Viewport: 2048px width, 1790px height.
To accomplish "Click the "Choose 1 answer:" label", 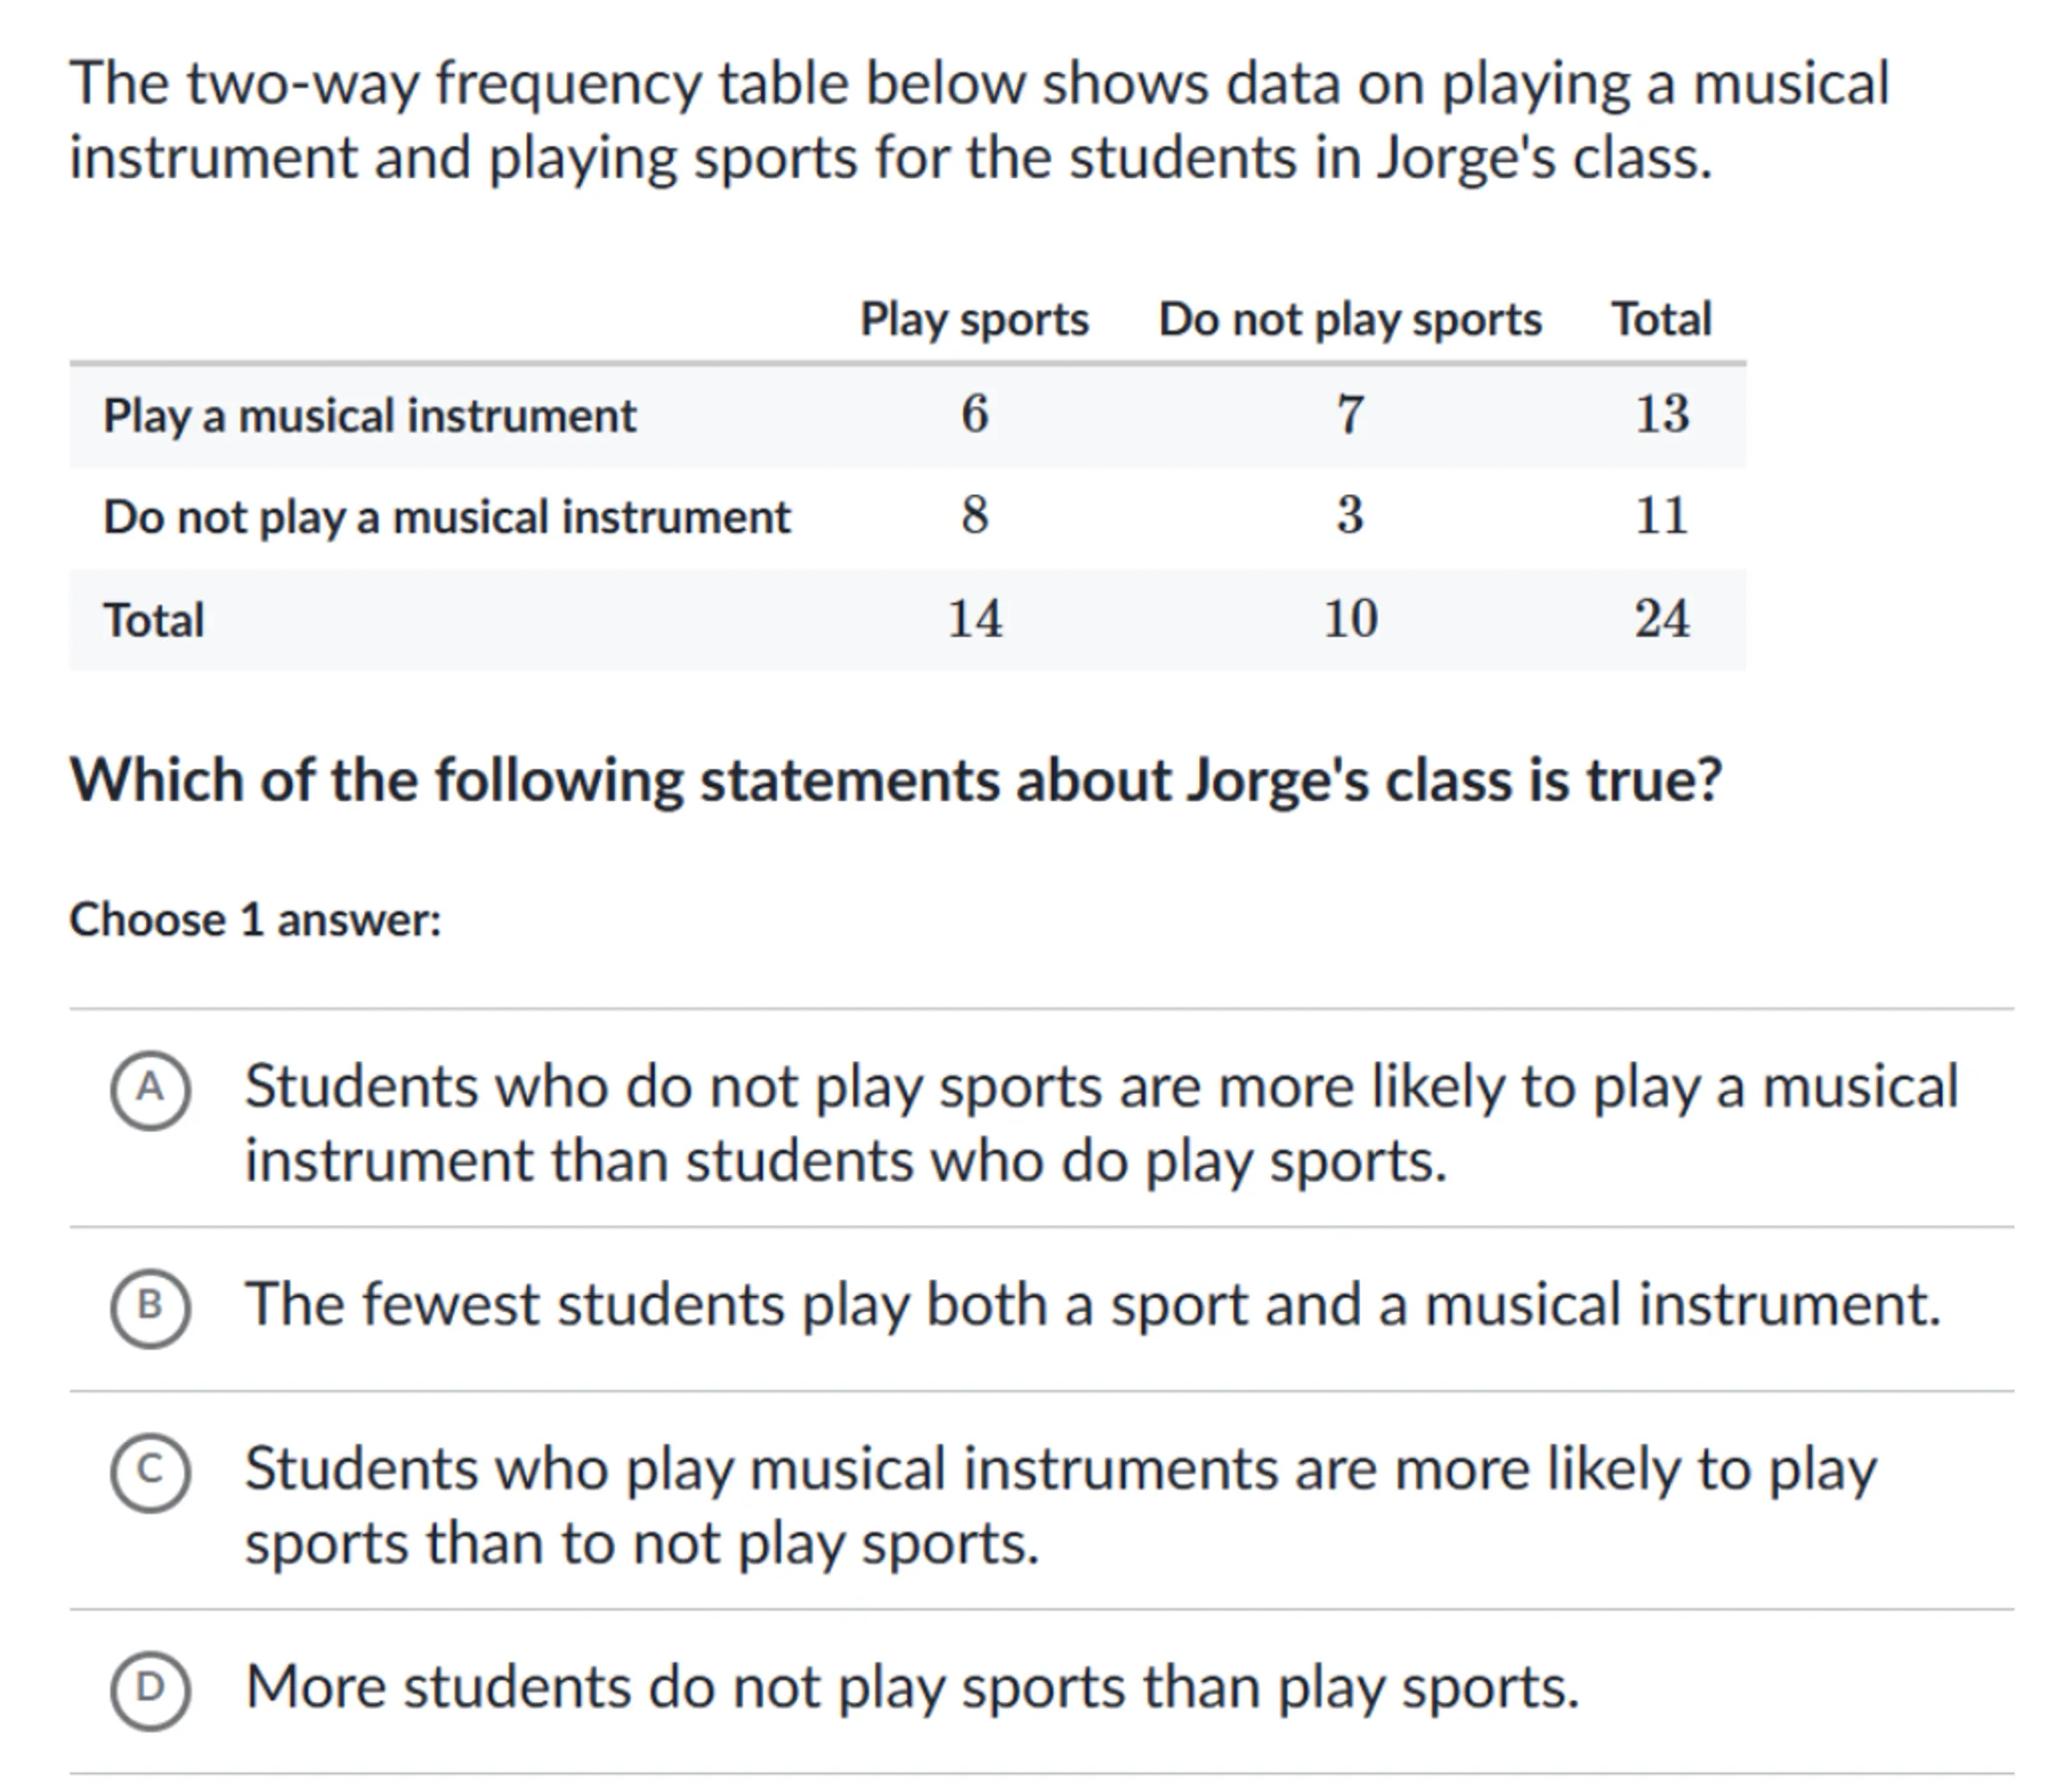I will pos(255,920).
